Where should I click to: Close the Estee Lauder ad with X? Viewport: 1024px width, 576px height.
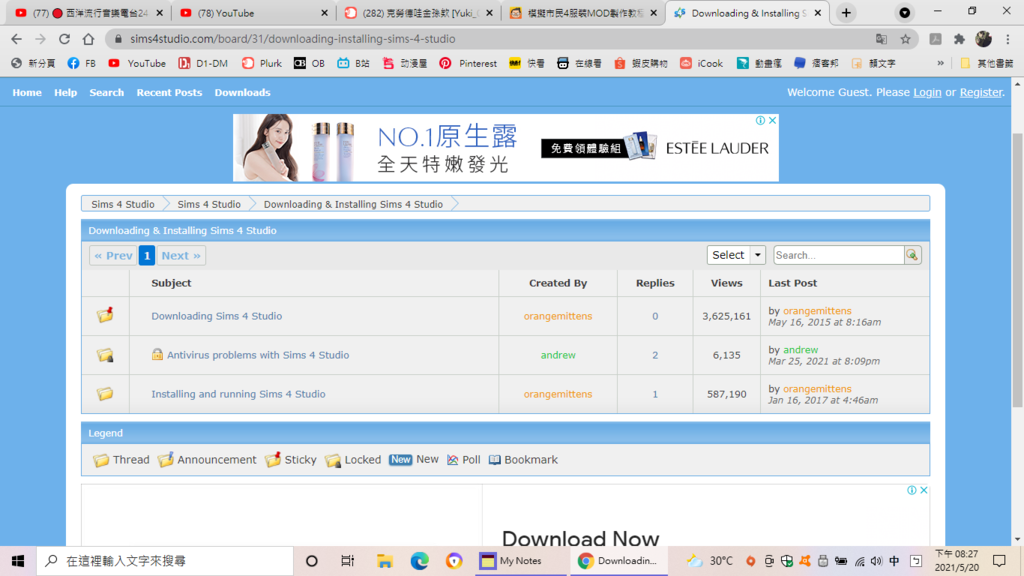click(x=773, y=120)
